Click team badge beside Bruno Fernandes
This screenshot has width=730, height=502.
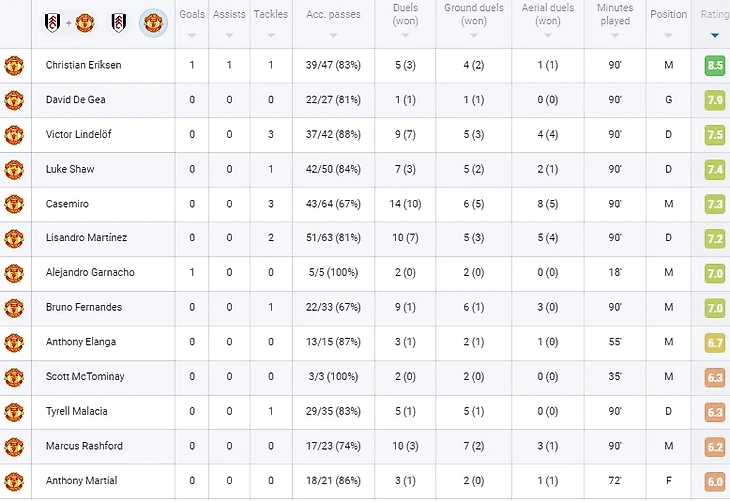coord(14,308)
